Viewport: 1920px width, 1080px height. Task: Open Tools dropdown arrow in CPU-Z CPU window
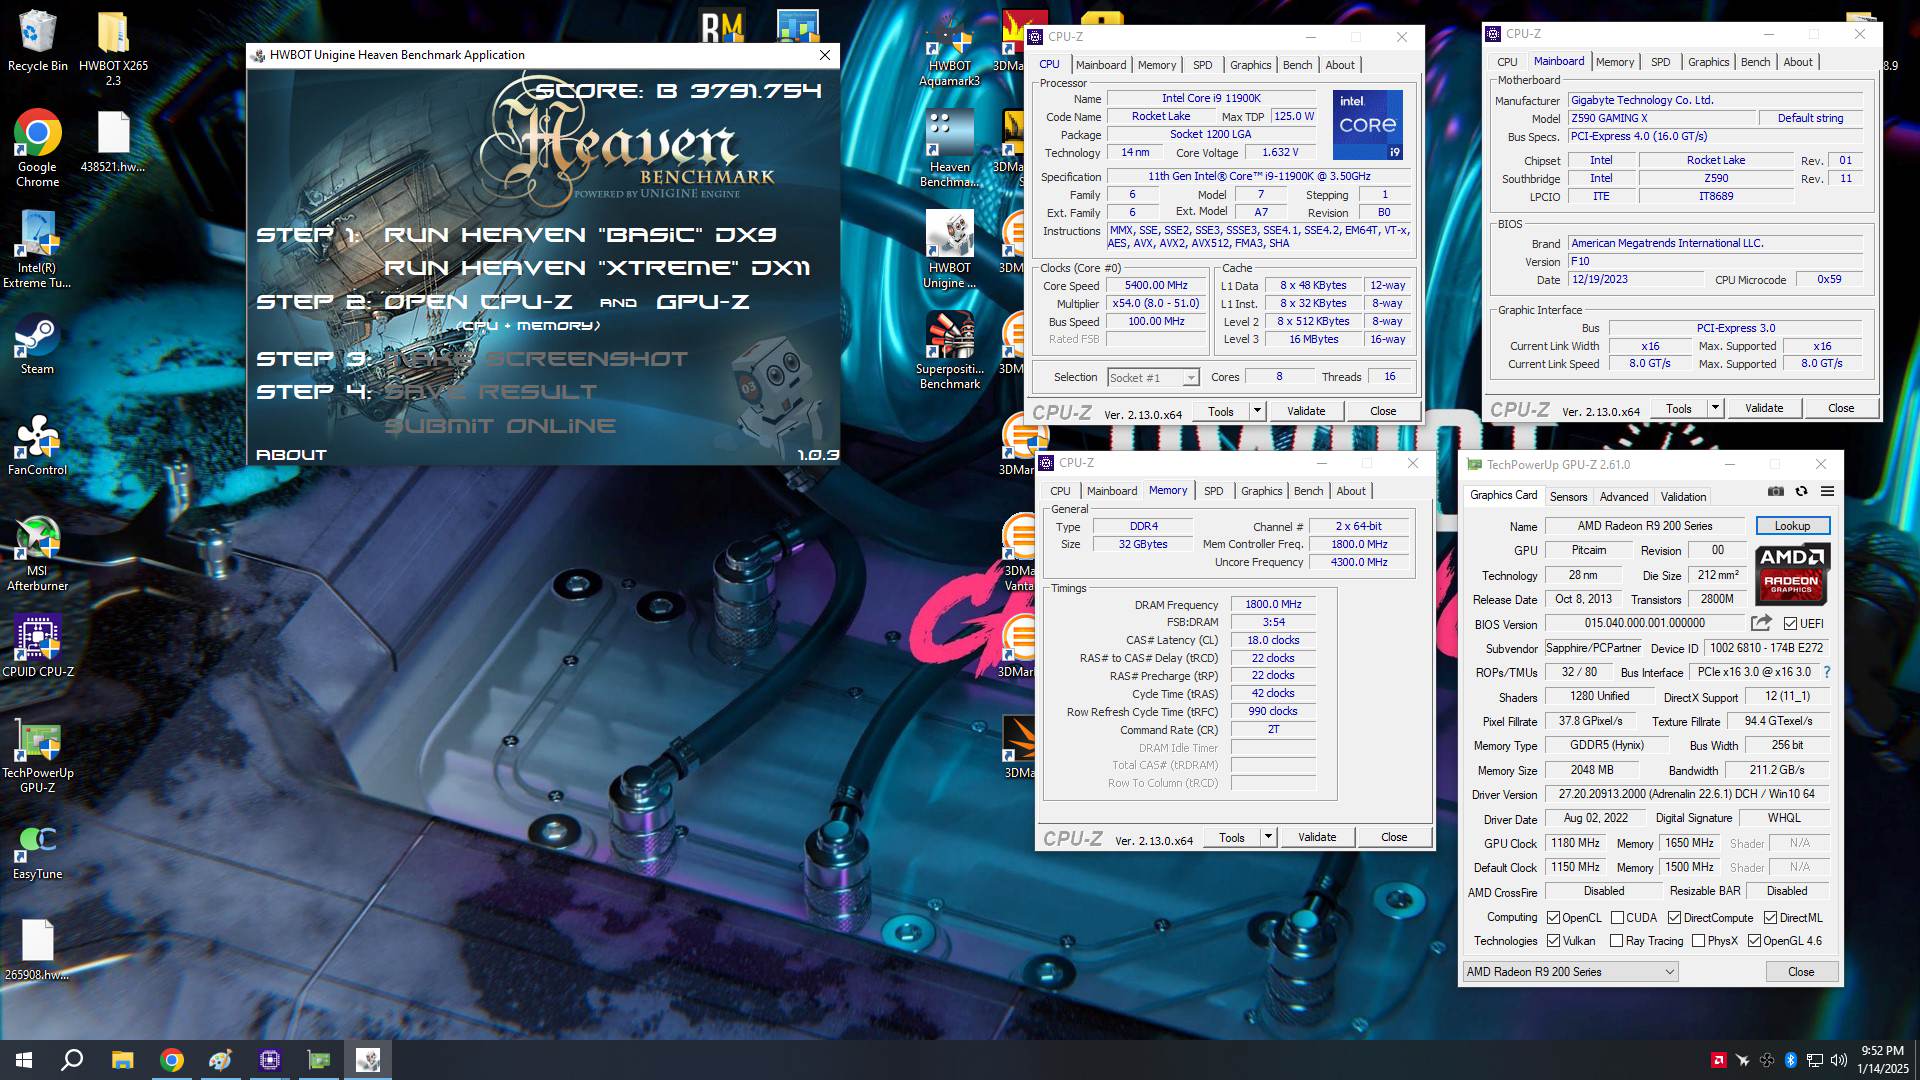(1257, 411)
